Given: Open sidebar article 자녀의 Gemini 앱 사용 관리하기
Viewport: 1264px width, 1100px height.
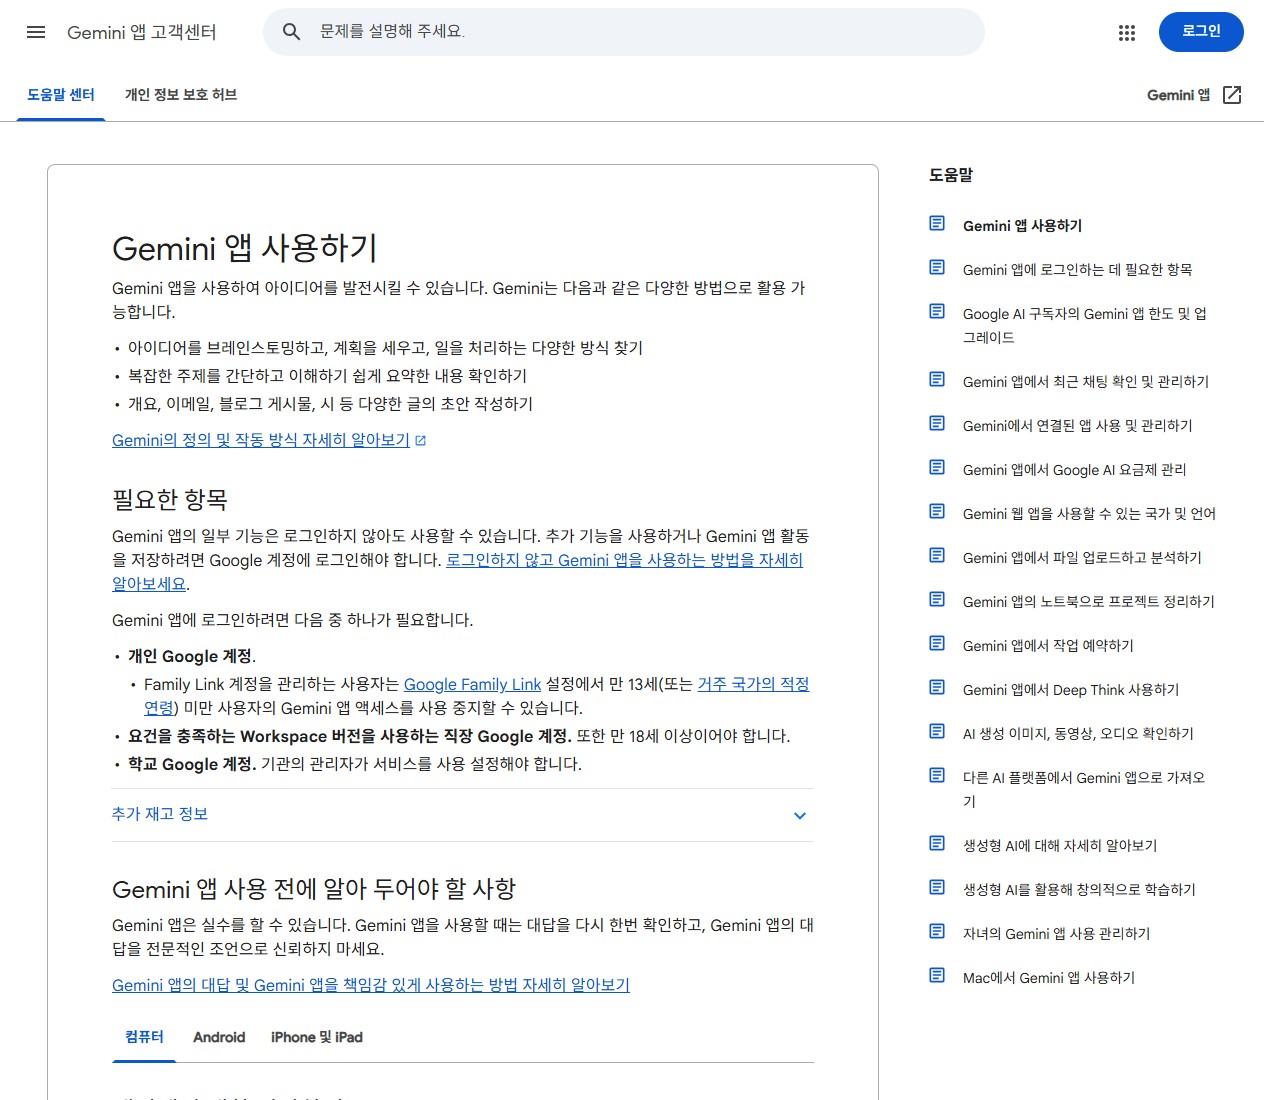Looking at the screenshot, I should point(1056,934).
